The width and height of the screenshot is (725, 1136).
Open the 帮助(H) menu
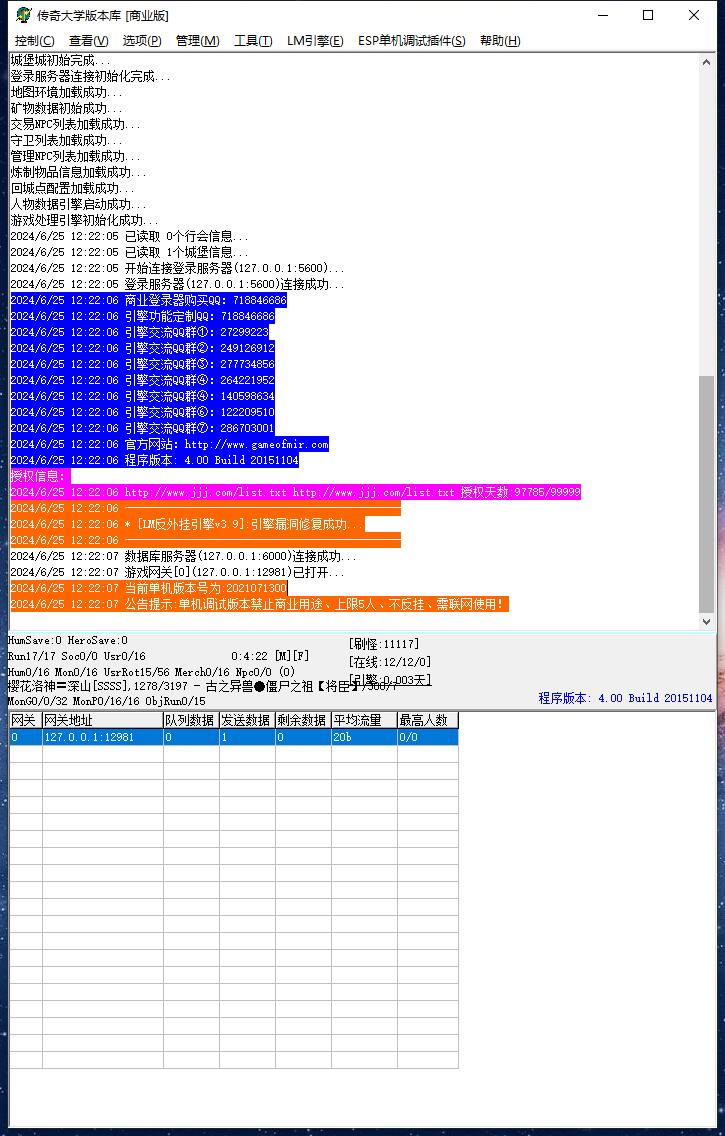point(500,41)
